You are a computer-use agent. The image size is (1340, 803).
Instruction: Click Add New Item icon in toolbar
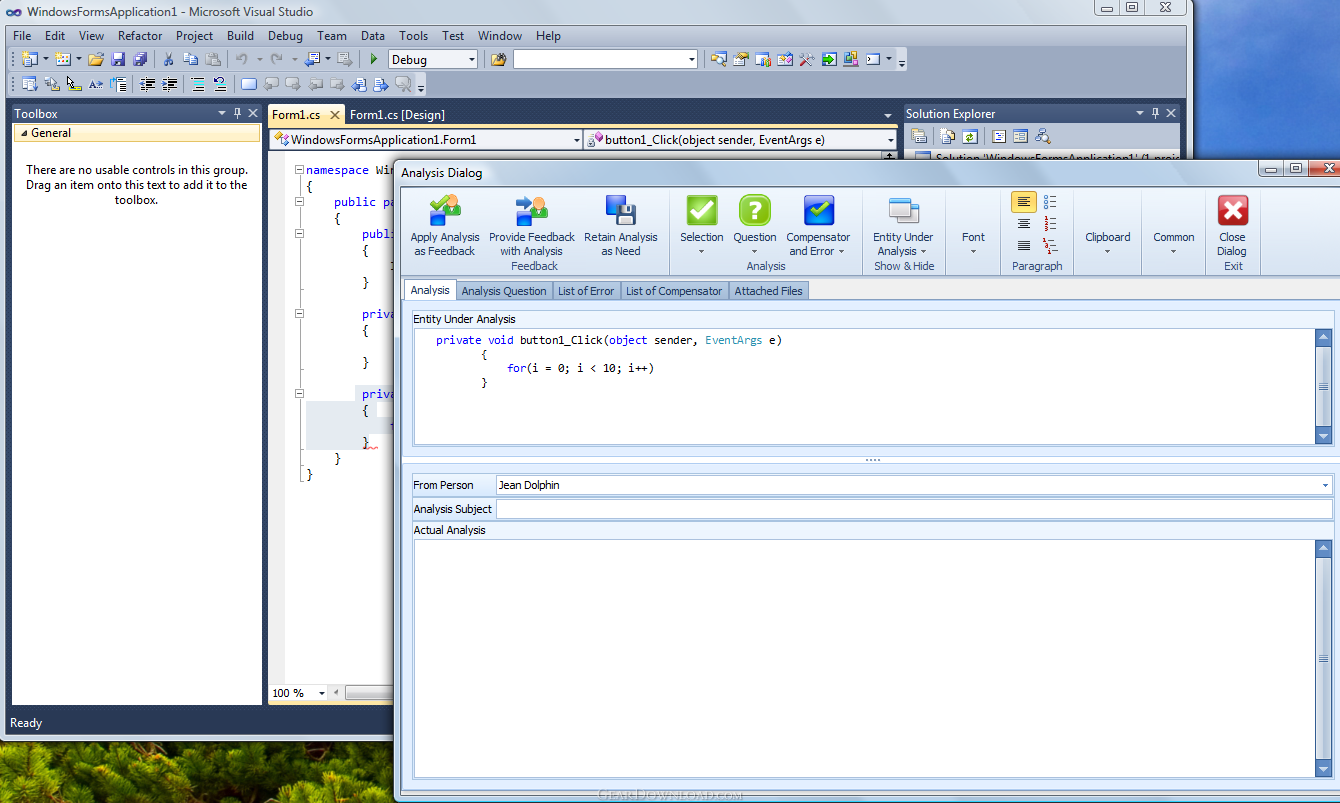click(x=63, y=60)
